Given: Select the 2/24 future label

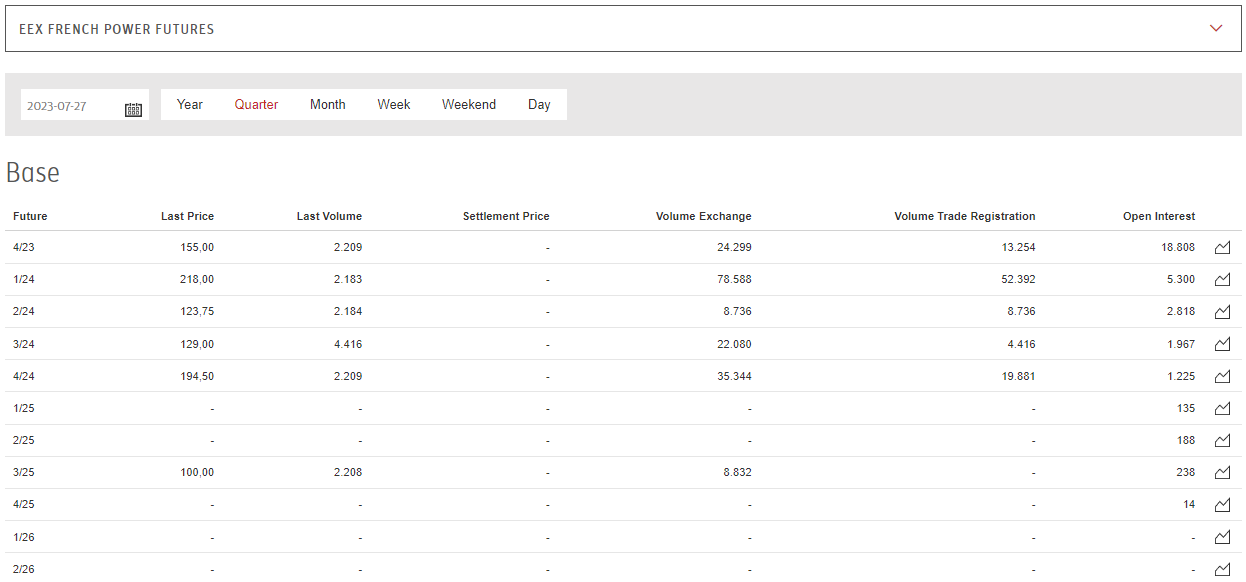Looking at the screenshot, I should (24, 311).
